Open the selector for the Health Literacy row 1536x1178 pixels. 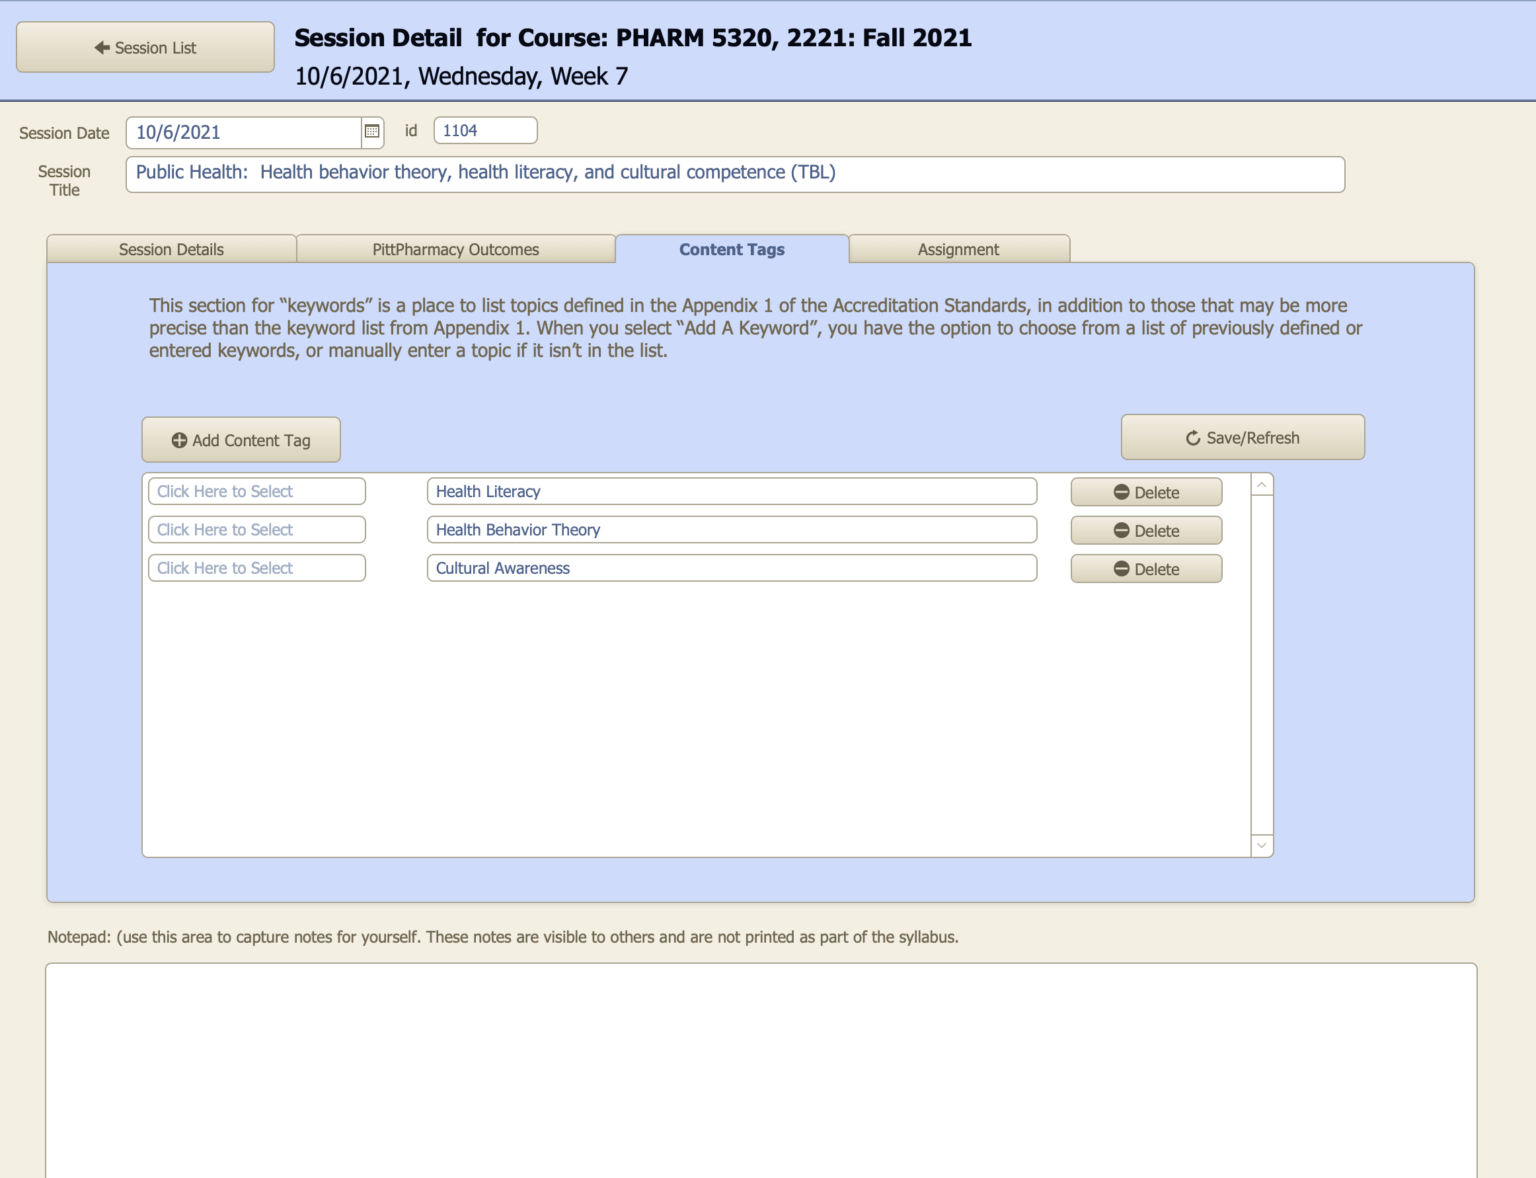click(256, 491)
